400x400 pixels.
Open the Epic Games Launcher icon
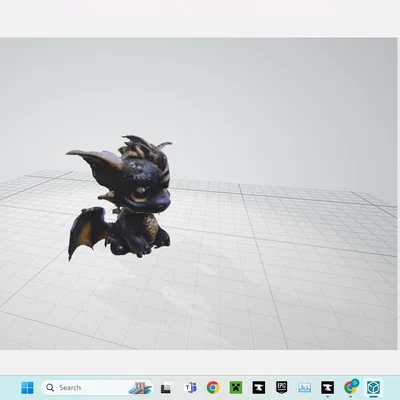[x=282, y=387]
